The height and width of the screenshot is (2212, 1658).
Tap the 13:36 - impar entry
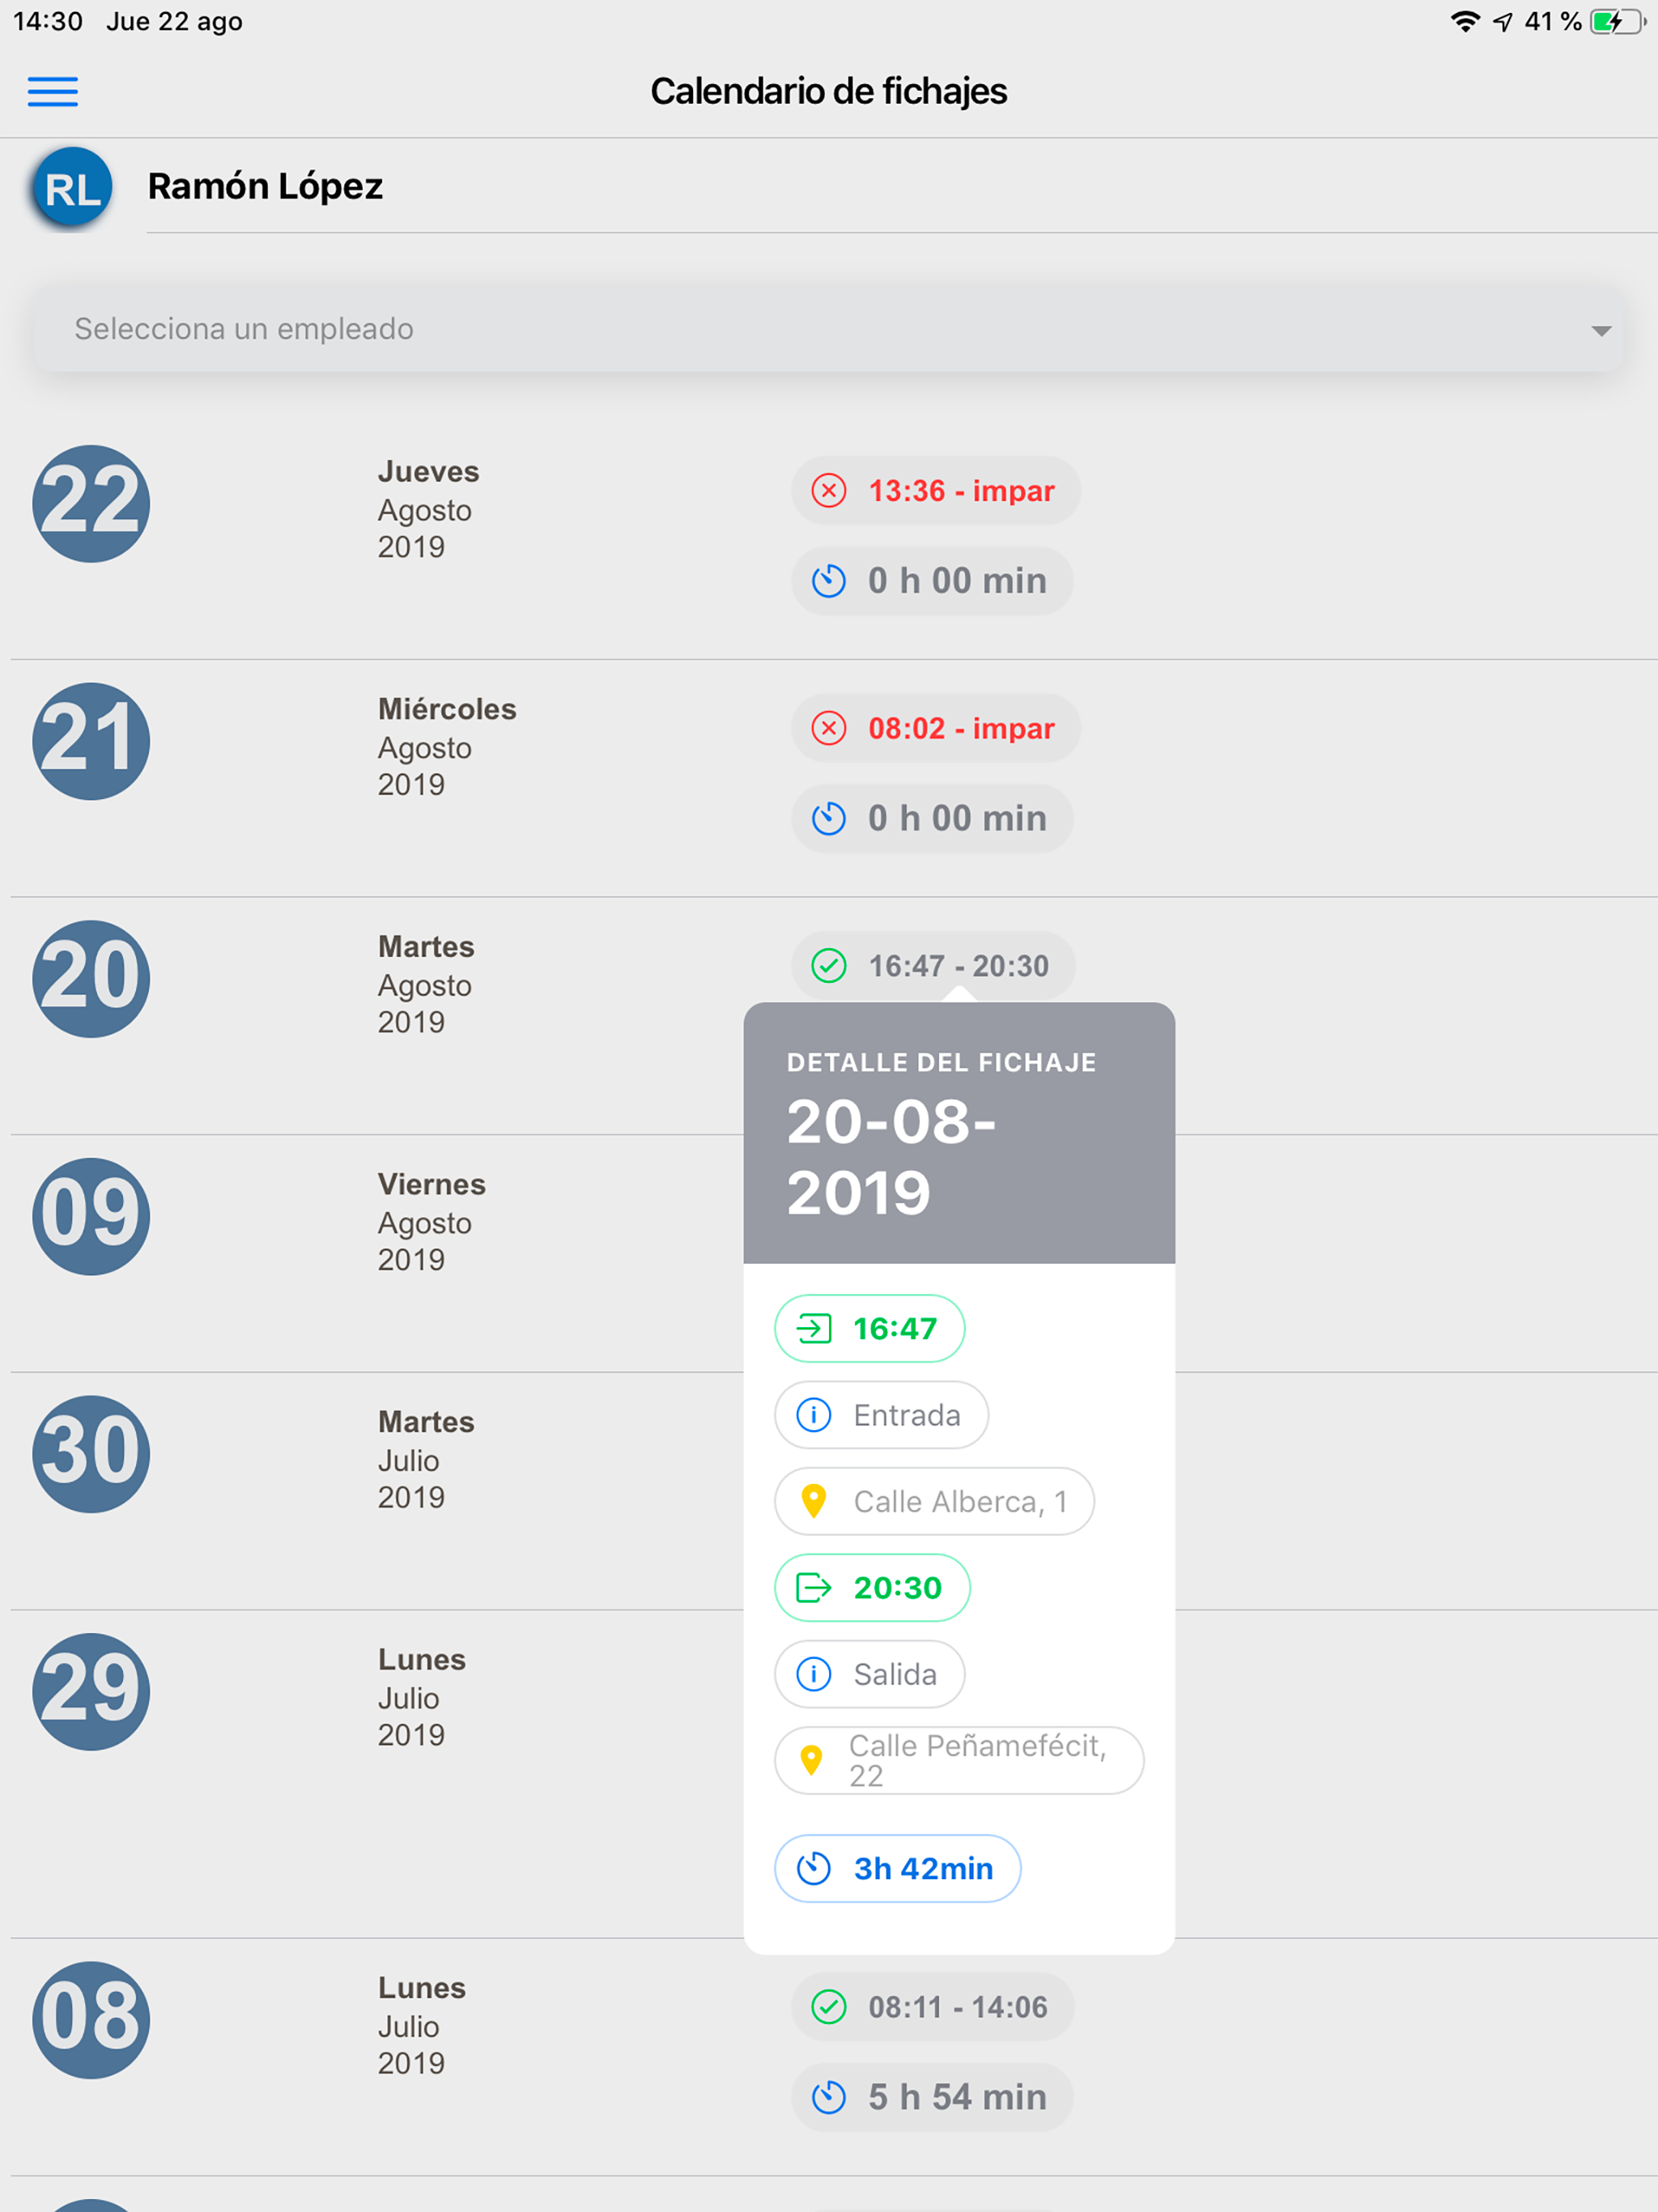coord(935,491)
